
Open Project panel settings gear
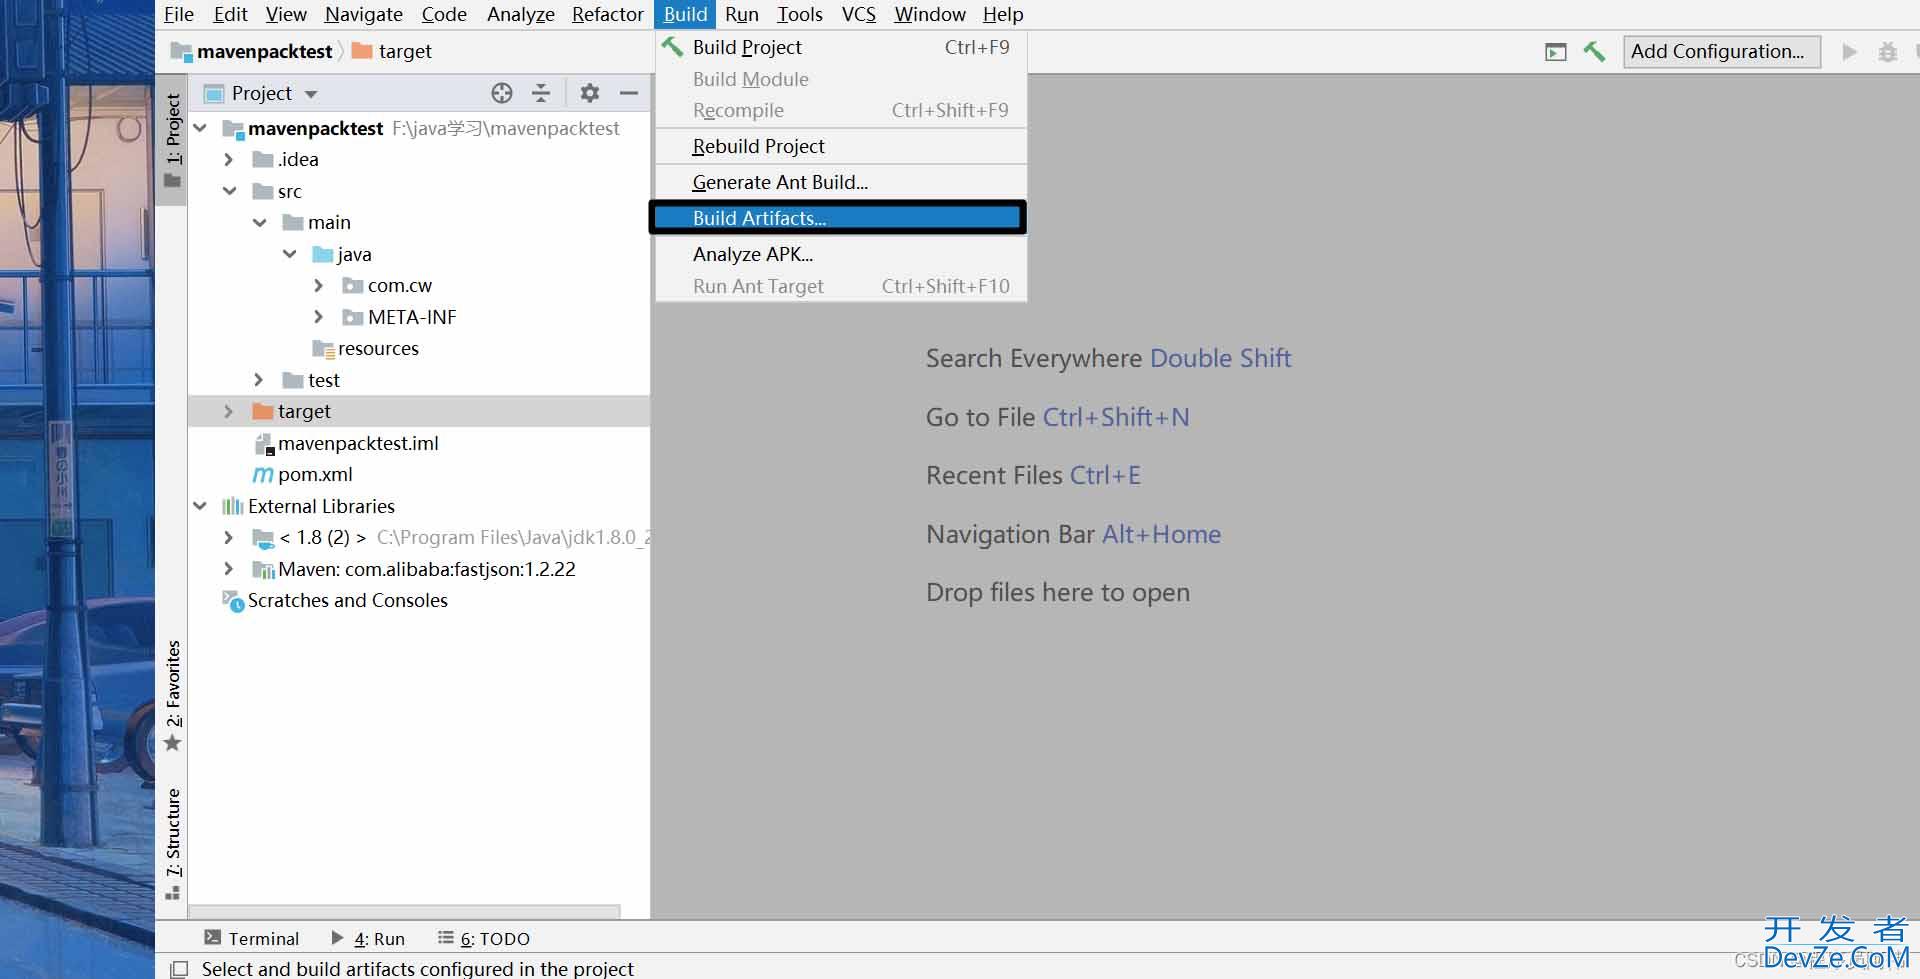pyautogui.click(x=590, y=93)
